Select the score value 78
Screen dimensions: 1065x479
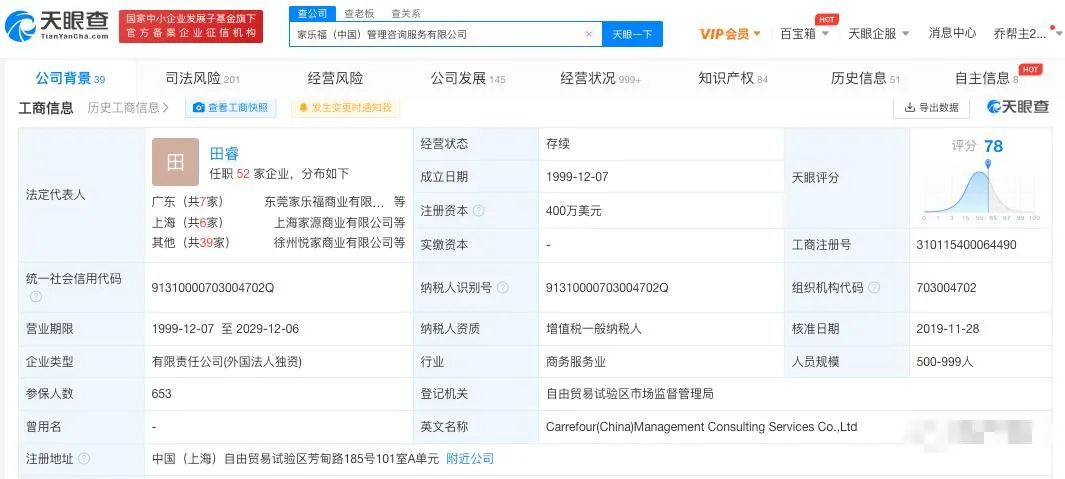tap(993, 145)
